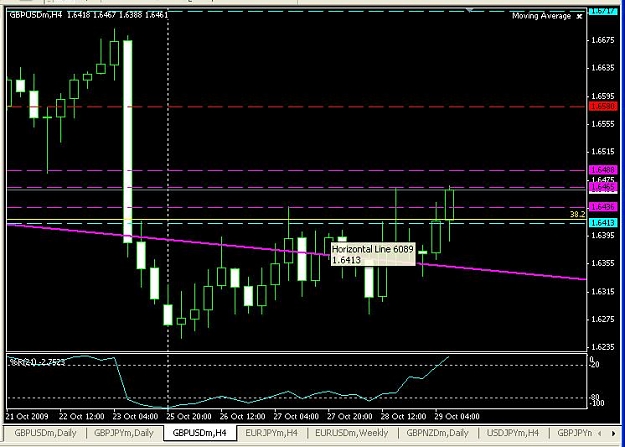The height and width of the screenshot is (447, 625).
Task: Click the left arrow to scroll chart tabs
Action: tap(600, 433)
